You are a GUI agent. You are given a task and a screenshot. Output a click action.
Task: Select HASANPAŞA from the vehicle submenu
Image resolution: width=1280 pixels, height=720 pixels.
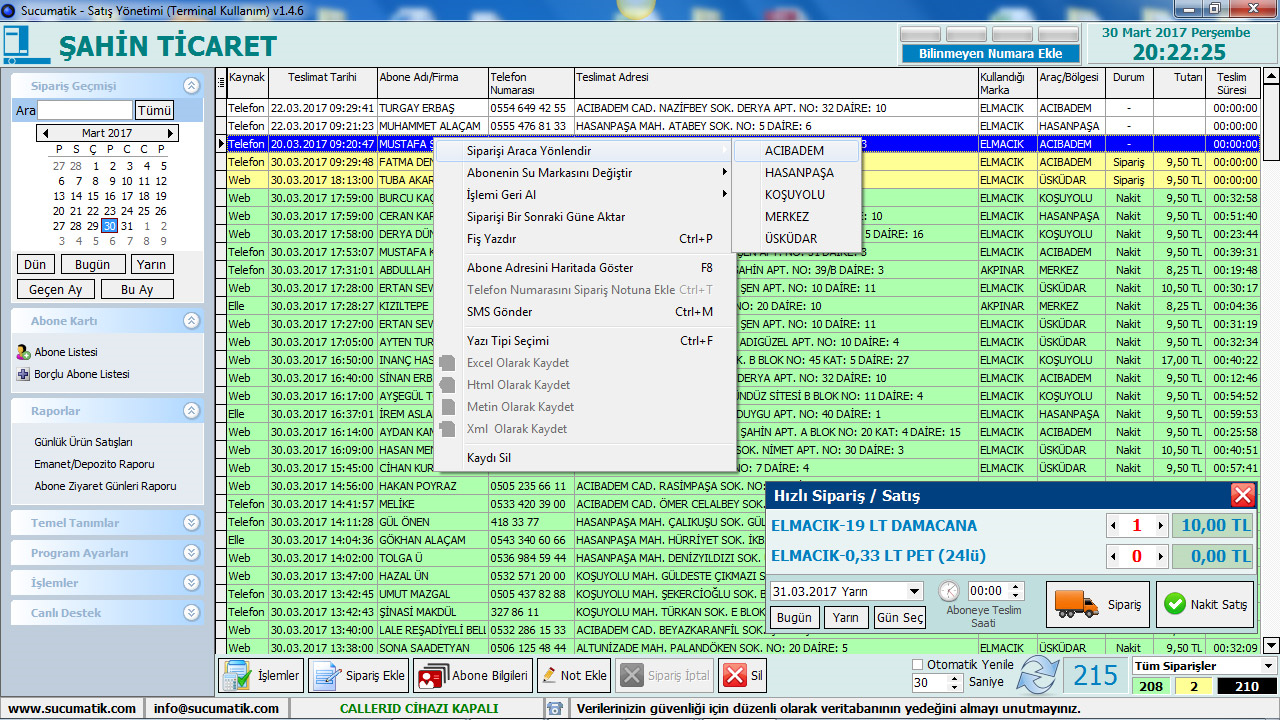[x=799, y=172]
